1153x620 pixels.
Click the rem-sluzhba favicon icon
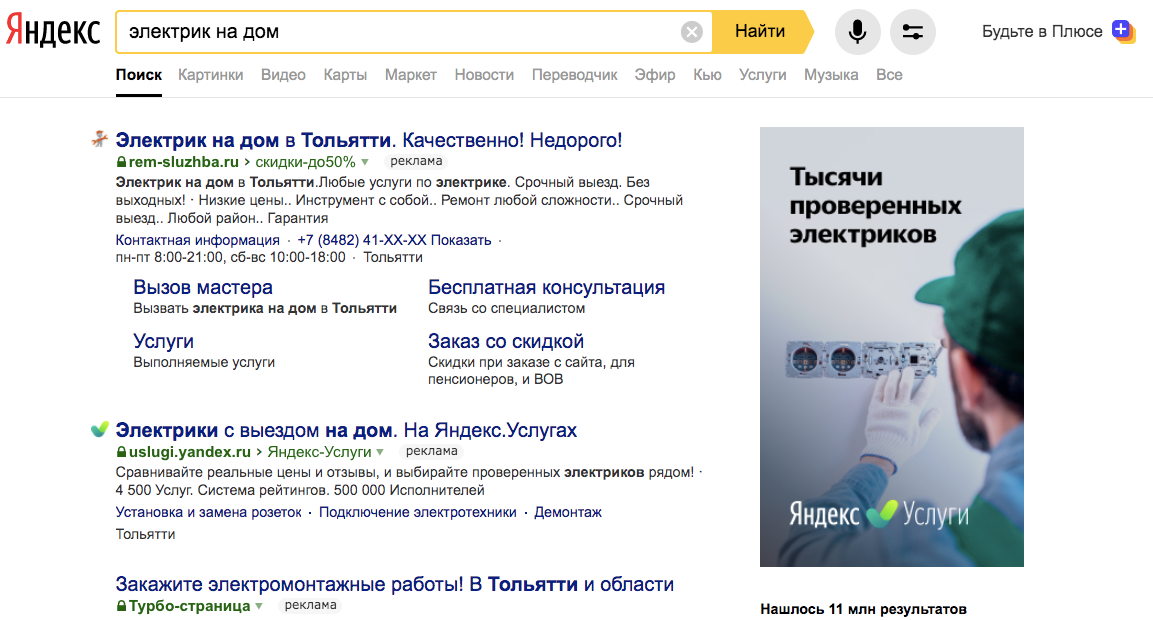coord(99,139)
